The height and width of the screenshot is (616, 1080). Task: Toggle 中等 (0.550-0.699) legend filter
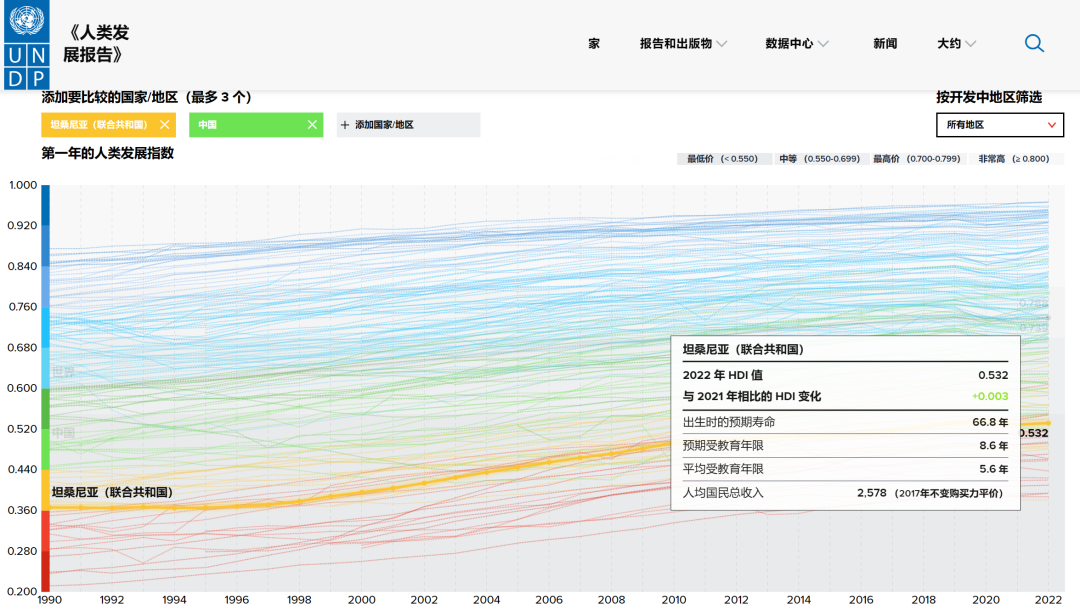point(820,158)
